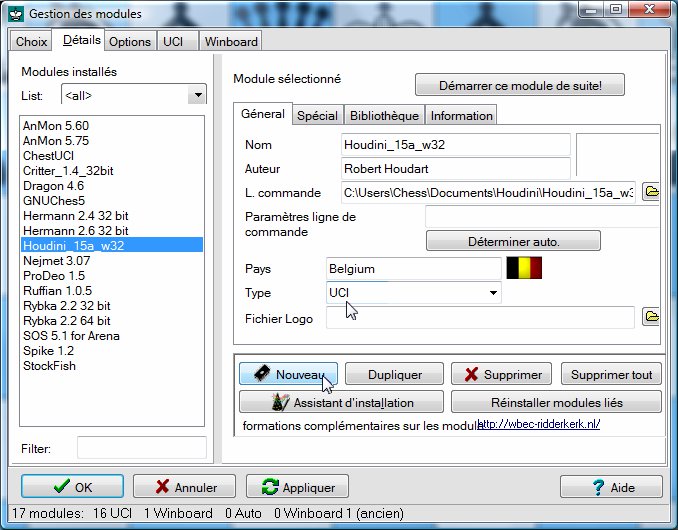Select the Information sub-tab
The width and height of the screenshot is (678, 530).
(x=461, y=115)
